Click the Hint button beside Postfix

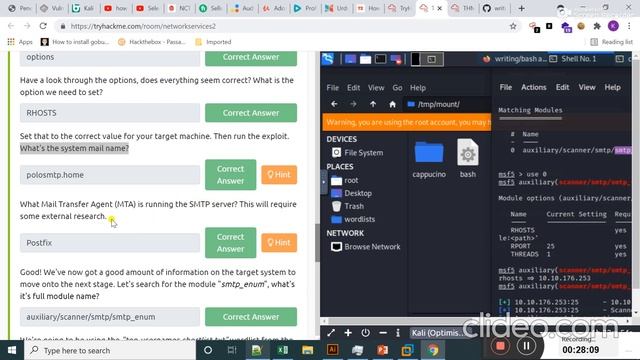[279, 242]
